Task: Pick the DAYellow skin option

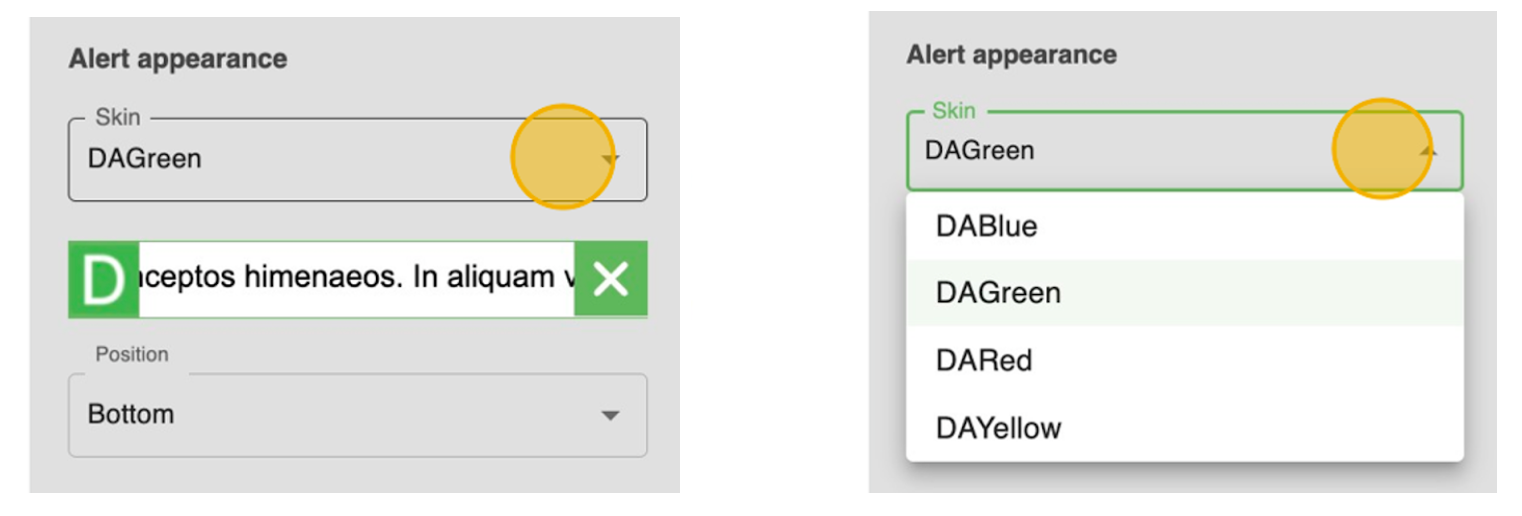Action: tap(998, 428)
